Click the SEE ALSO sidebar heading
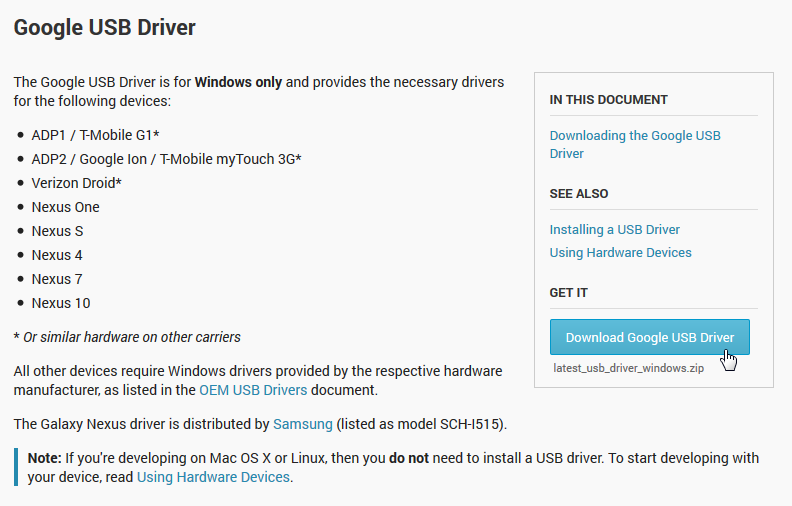The height and width of the screenshot is (506, 792). click(x=578, y=194)
